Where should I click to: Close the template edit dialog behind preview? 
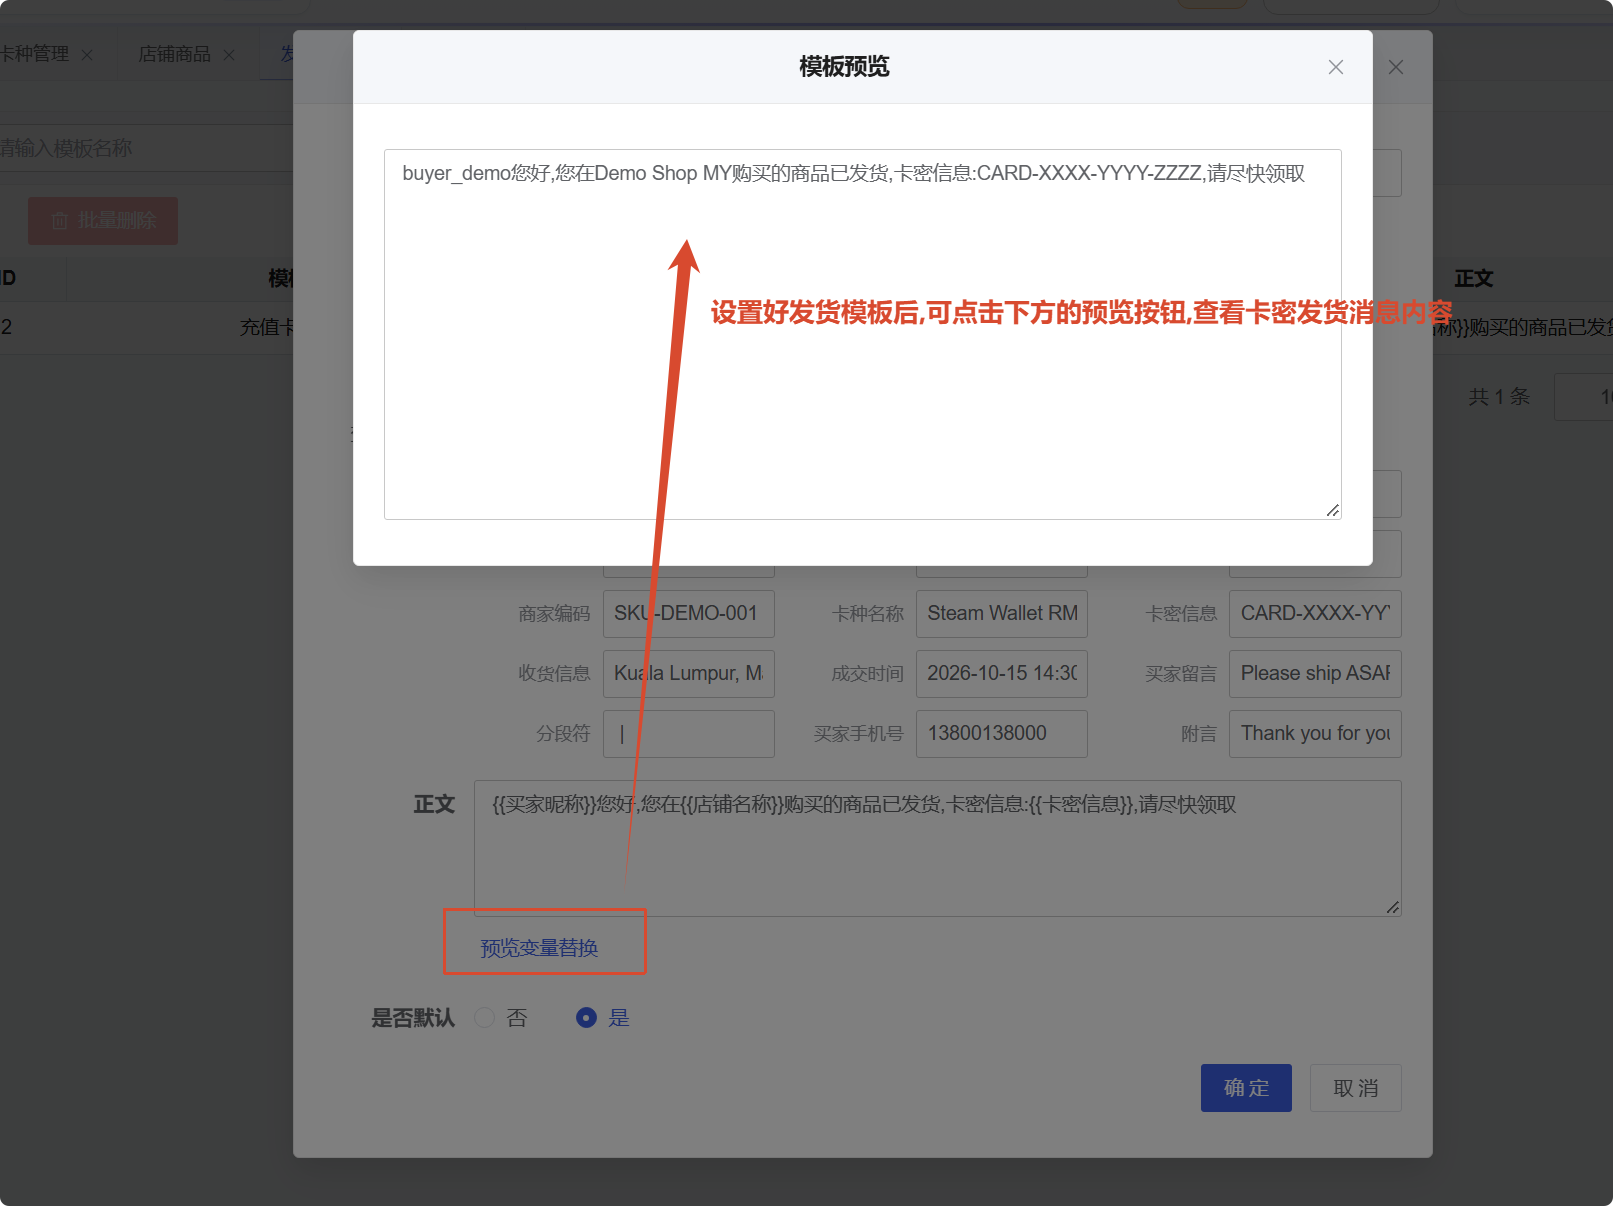pyautogui.click(x=1396, y=67)
